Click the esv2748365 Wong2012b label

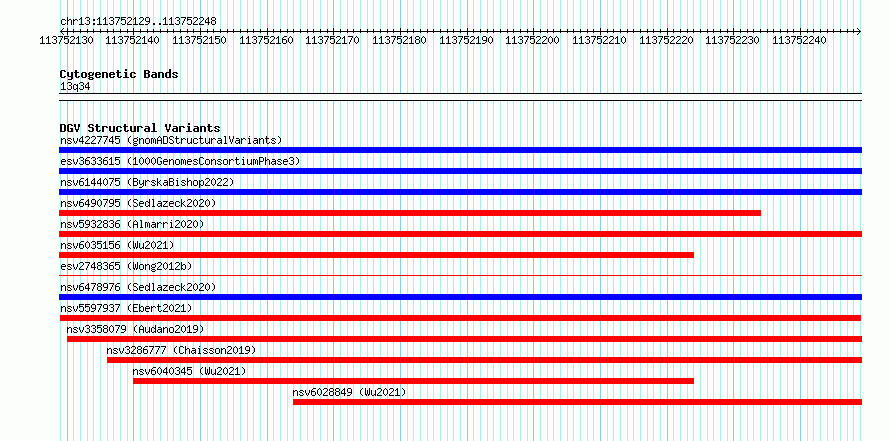pos(126,266)
